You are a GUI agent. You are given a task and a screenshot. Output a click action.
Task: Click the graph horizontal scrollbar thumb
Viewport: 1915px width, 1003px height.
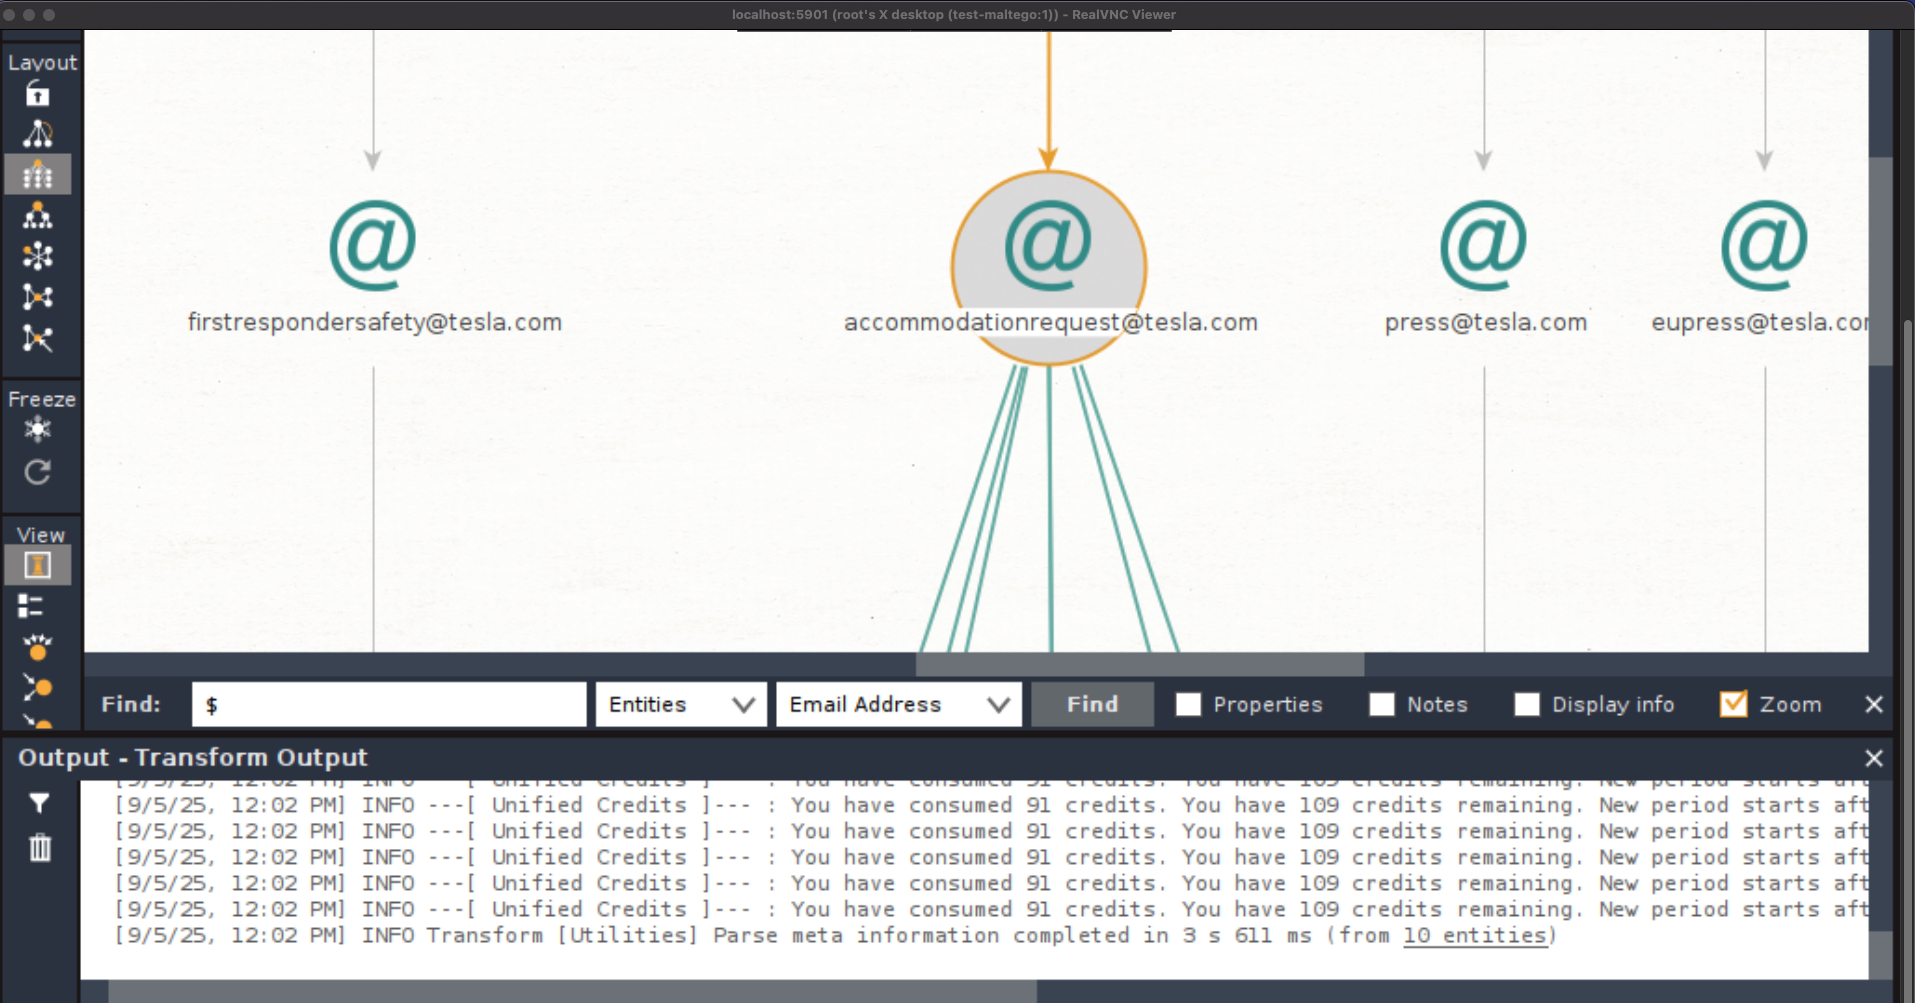pyautogui.click(x=1140, y=664)
